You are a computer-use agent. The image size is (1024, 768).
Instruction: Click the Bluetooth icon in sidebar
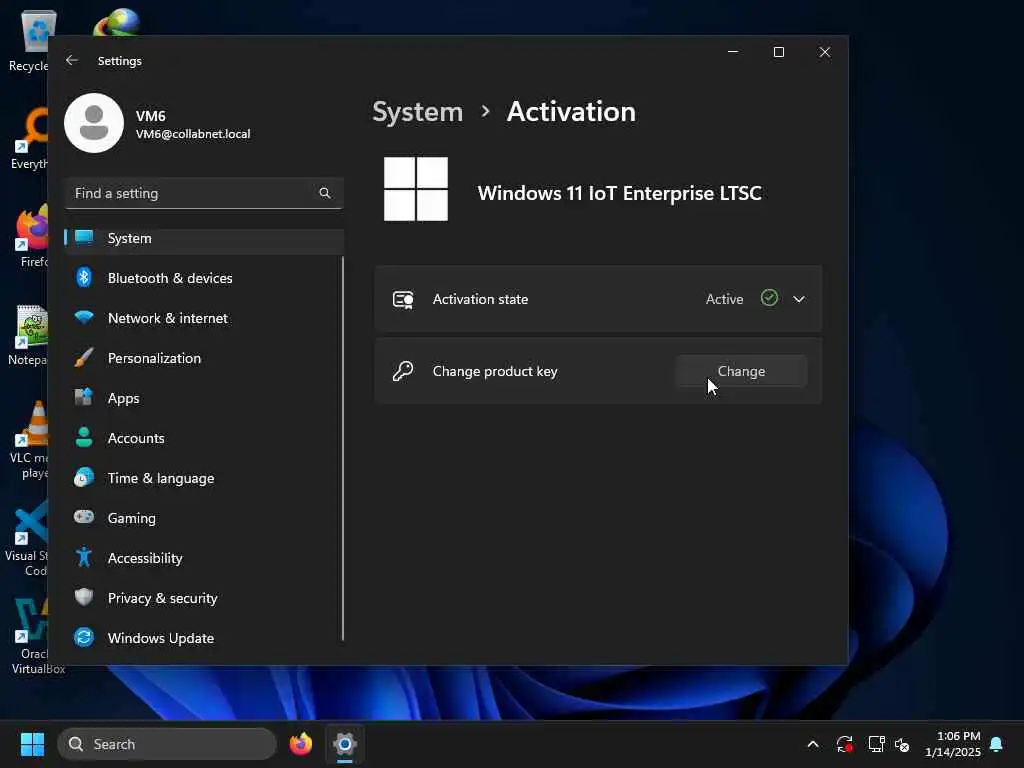(x=84, y=278)
